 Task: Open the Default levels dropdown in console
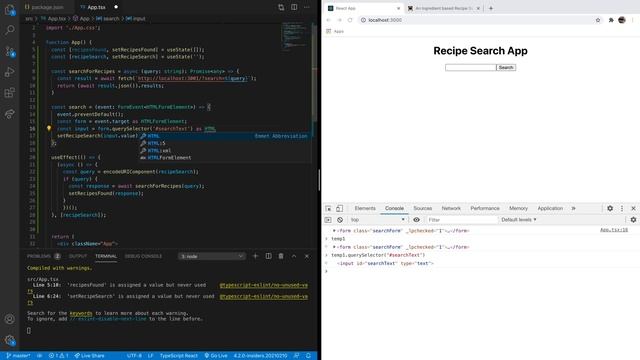pos(518,220)
